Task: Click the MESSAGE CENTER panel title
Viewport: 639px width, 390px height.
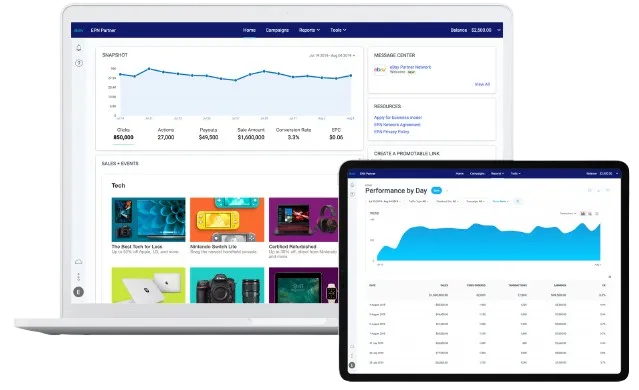Action: [394, 55]
